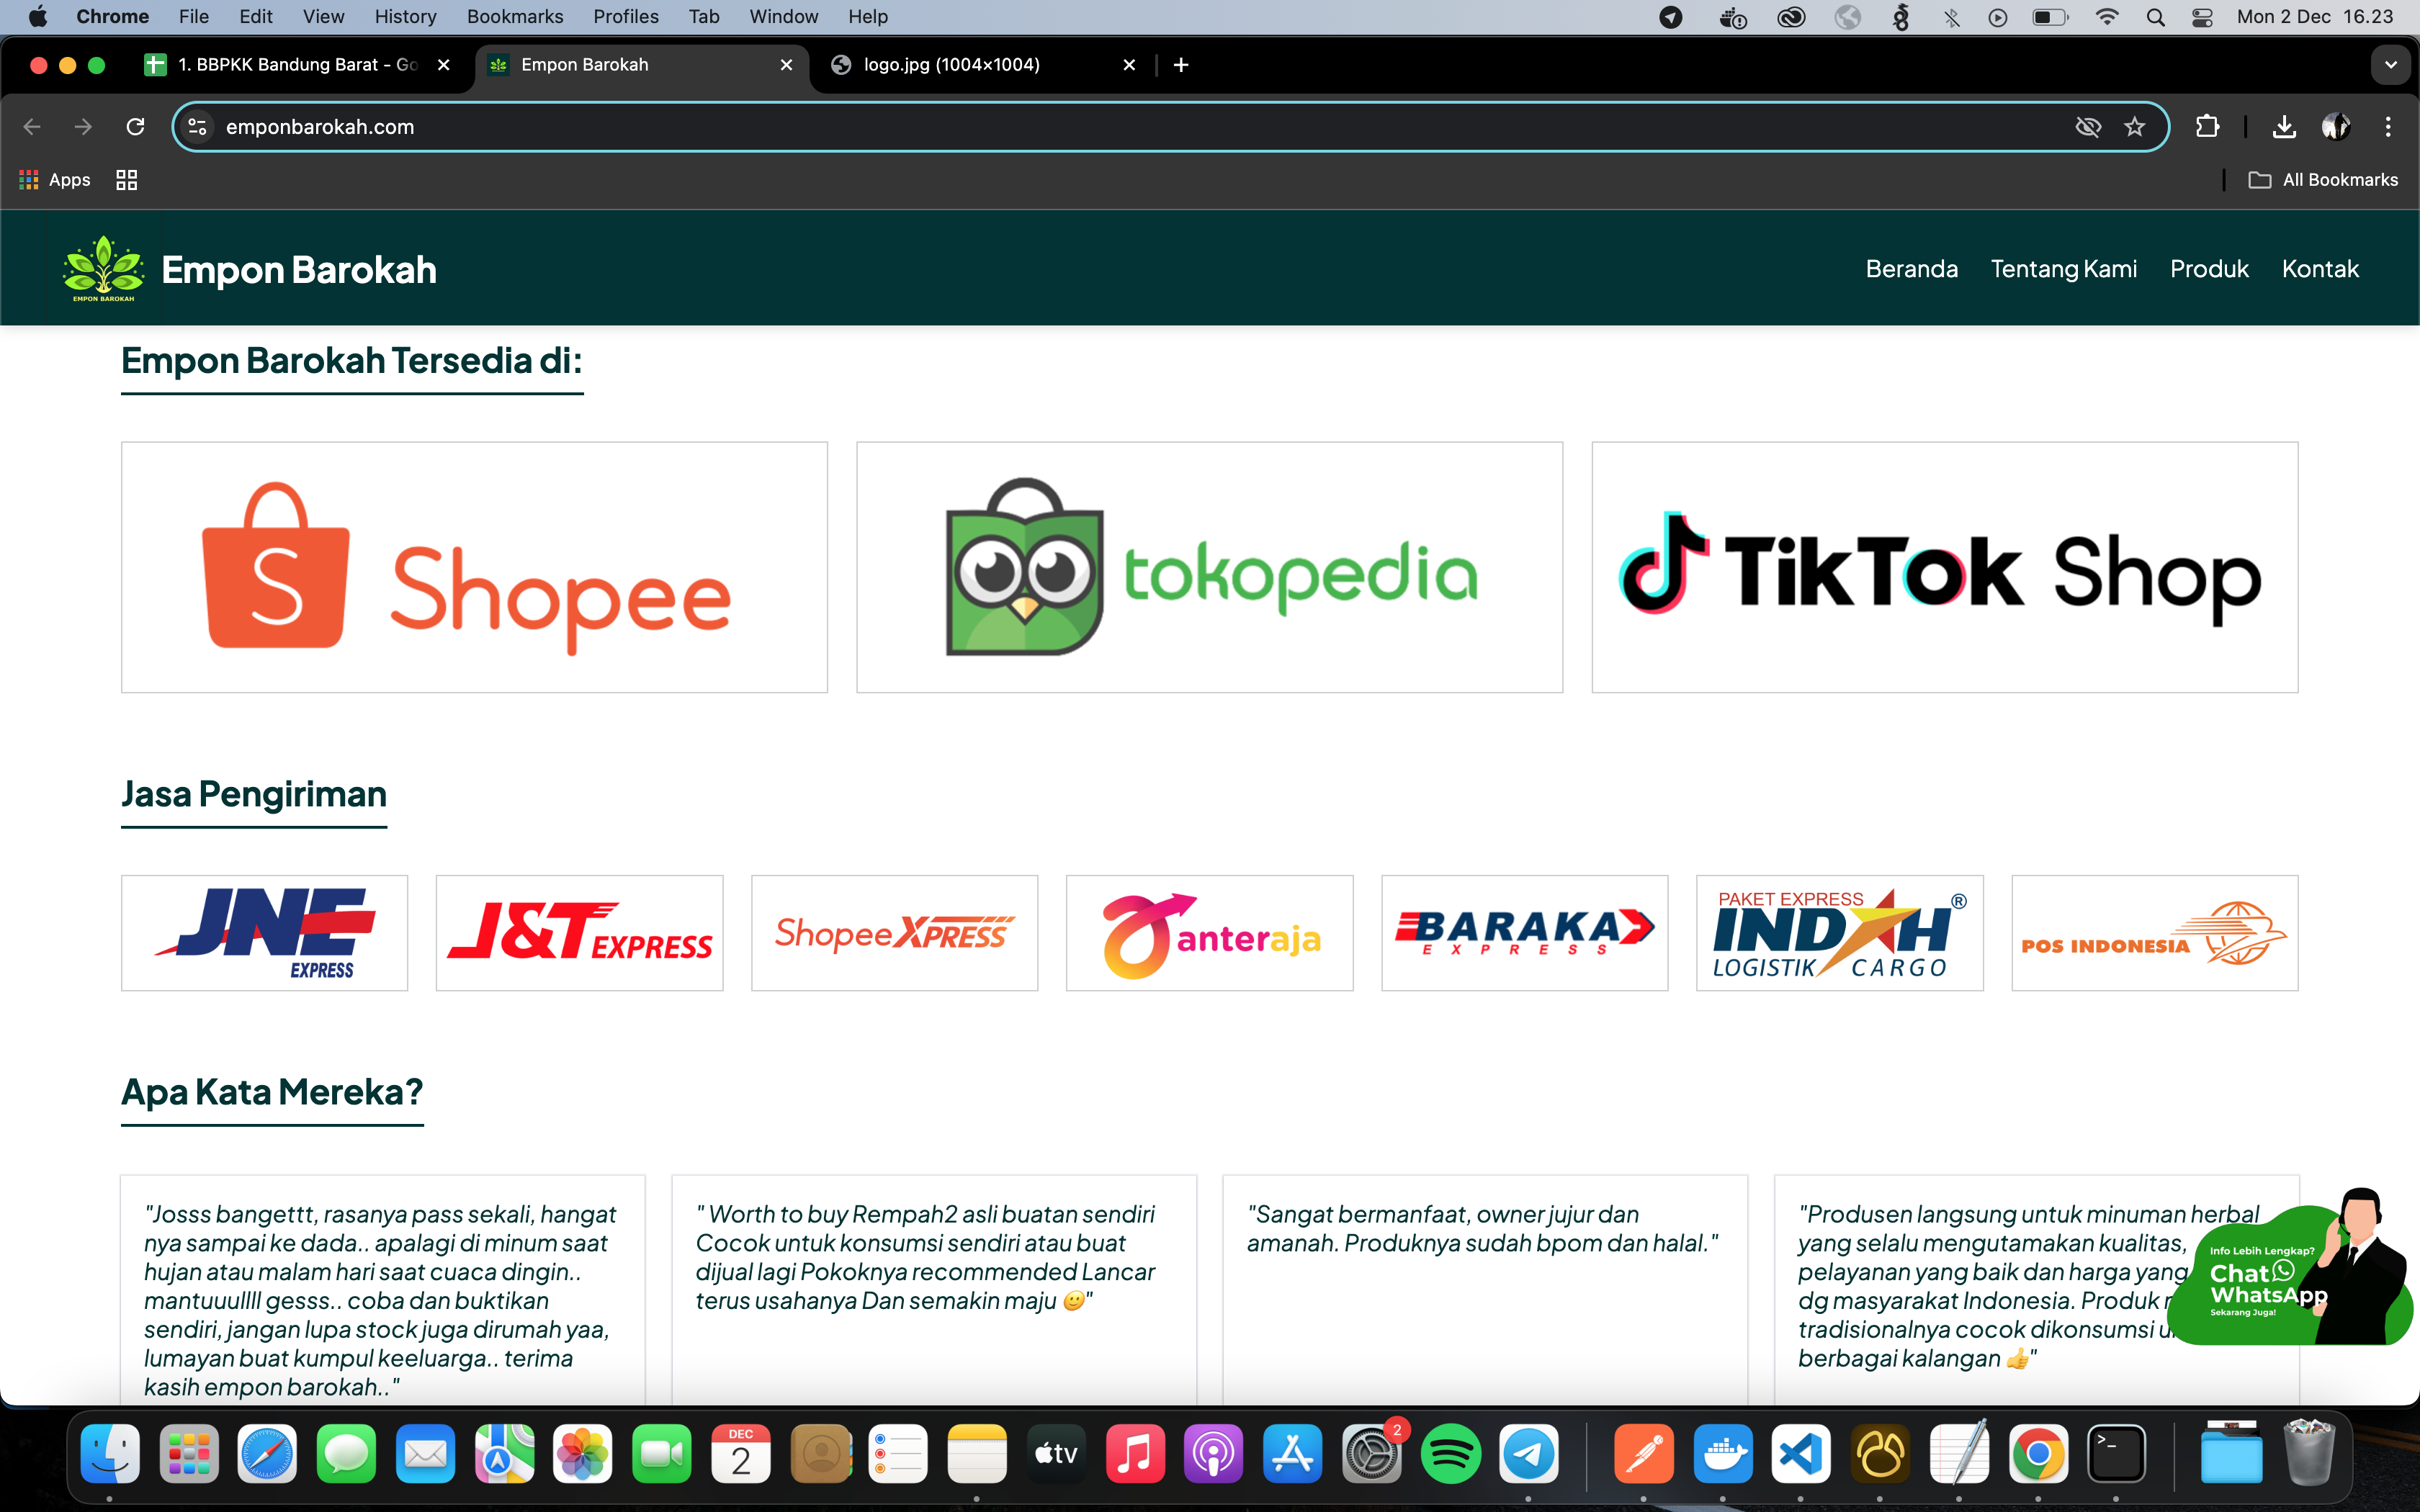Click the Pos Indonesia logo
The height and width of the screenshot is (1512, 2420).
tap(2154, 933)
